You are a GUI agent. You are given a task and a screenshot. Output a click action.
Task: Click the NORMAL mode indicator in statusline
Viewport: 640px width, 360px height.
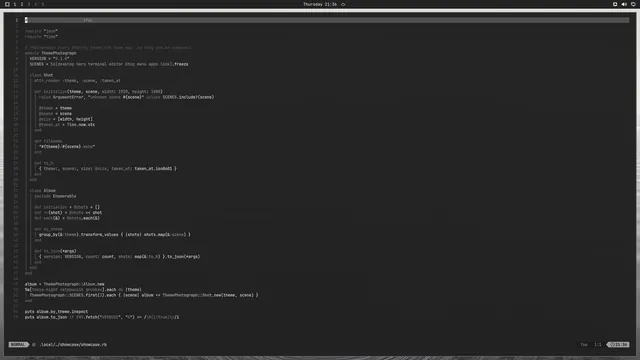(x=18, y=344)
